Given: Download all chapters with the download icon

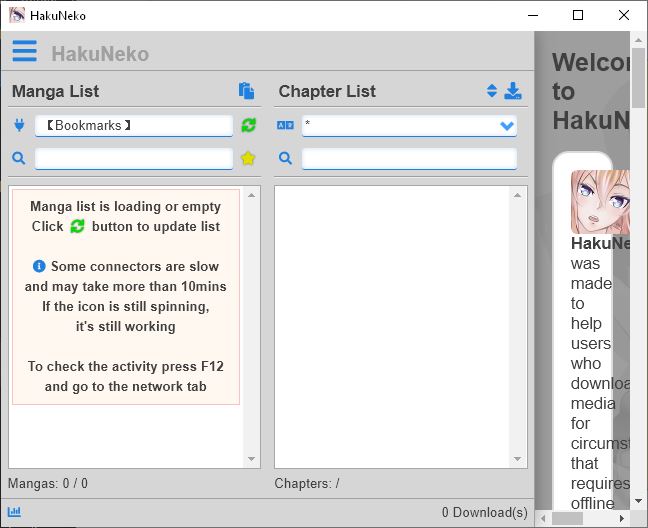Looking at the screenshot, I should coord(513,91).
